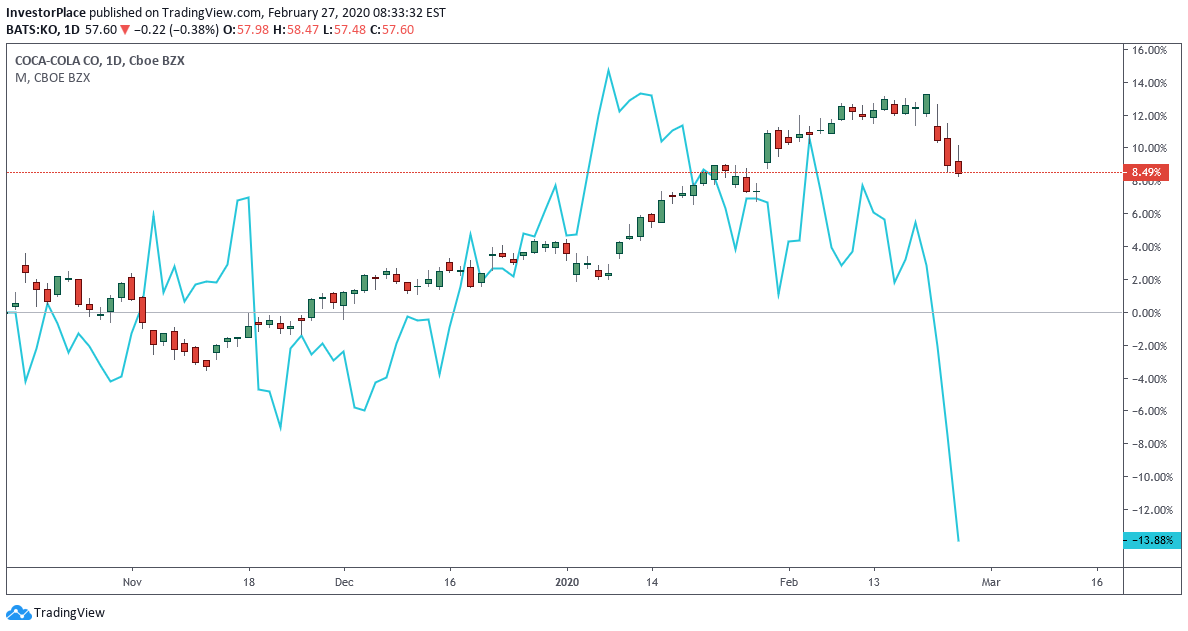Click the TradingView cloud logo icon
The width and height of the screenshot is (1188, 631).
coord(17,612)
